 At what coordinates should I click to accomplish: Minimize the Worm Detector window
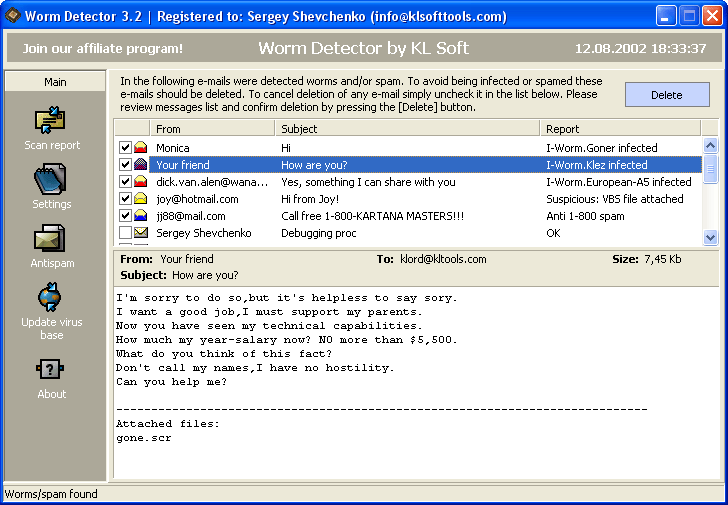tap(666, 16)
